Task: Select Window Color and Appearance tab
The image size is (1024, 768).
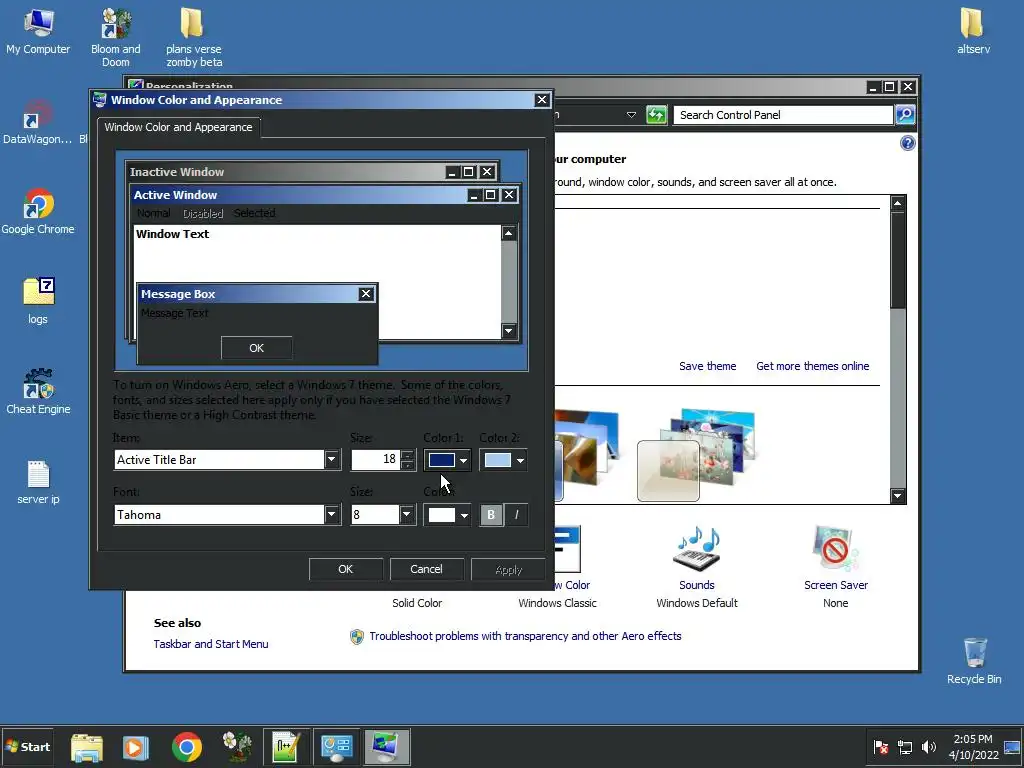Action: (x=178, y=127)
